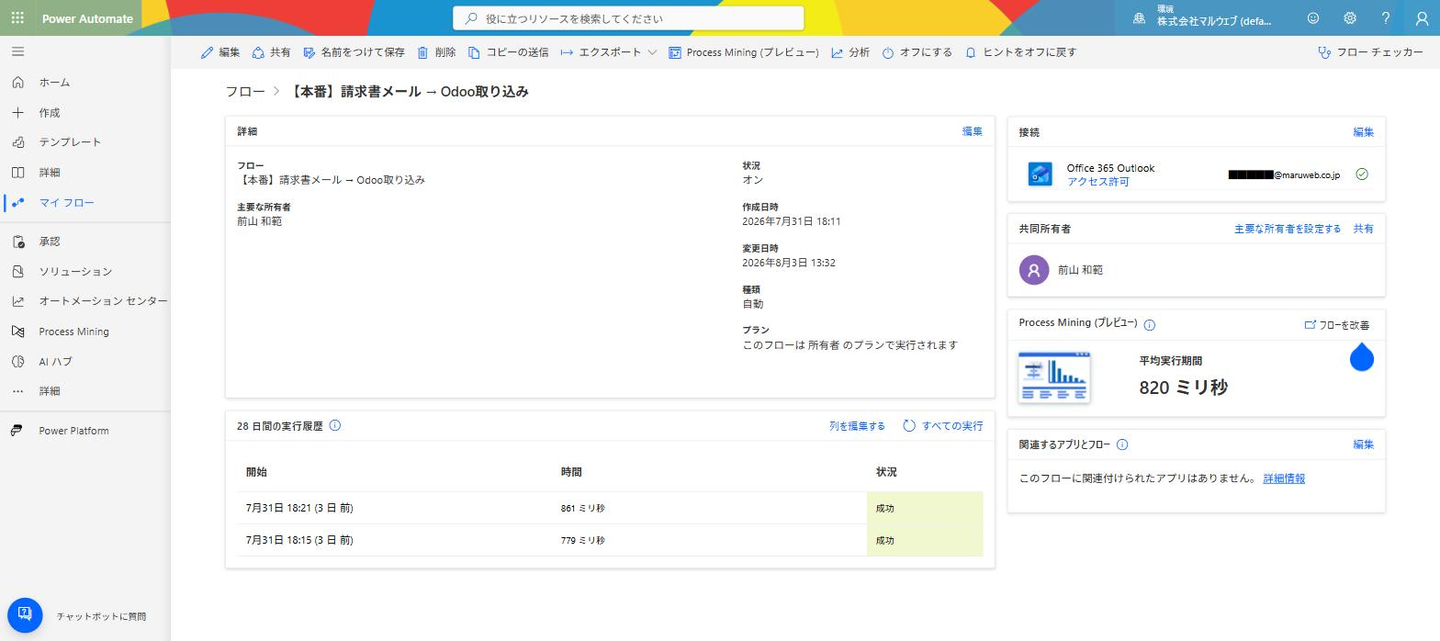Image resolution: width=1440 pixels, height=641 pixels.
Task: Click the 861 ミリ秒 duration cell
Action: pyautogui.click(x=583, y=509)
